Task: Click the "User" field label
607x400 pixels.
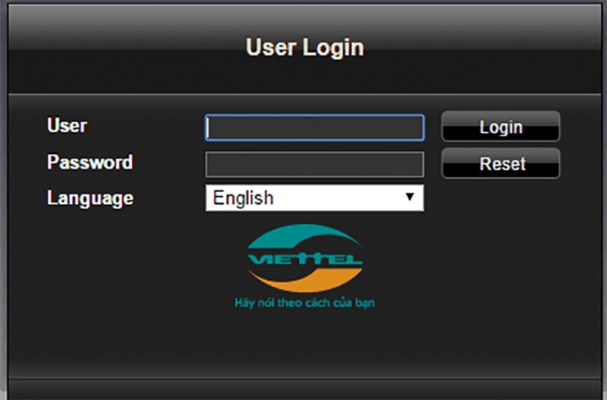Action: (x=67, y=126)
